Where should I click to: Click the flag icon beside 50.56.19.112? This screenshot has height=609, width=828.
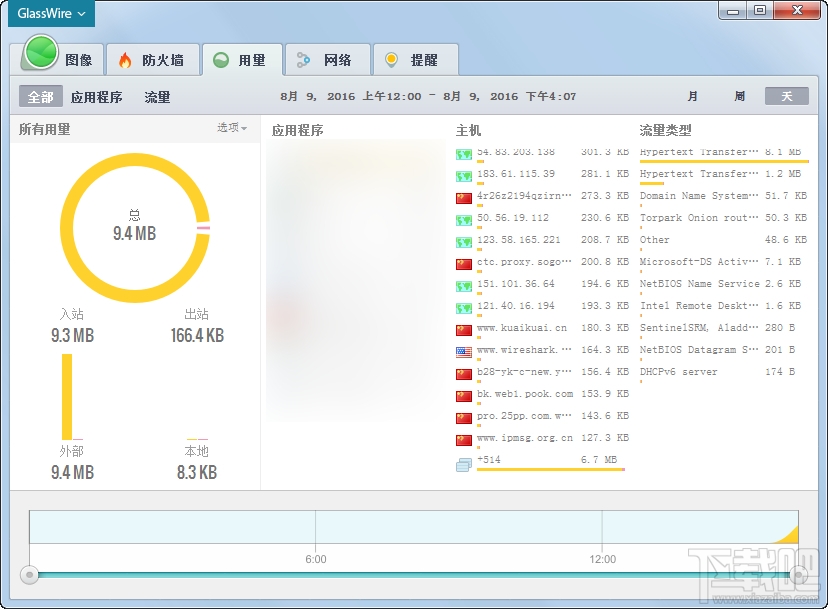tap(464, 220)
